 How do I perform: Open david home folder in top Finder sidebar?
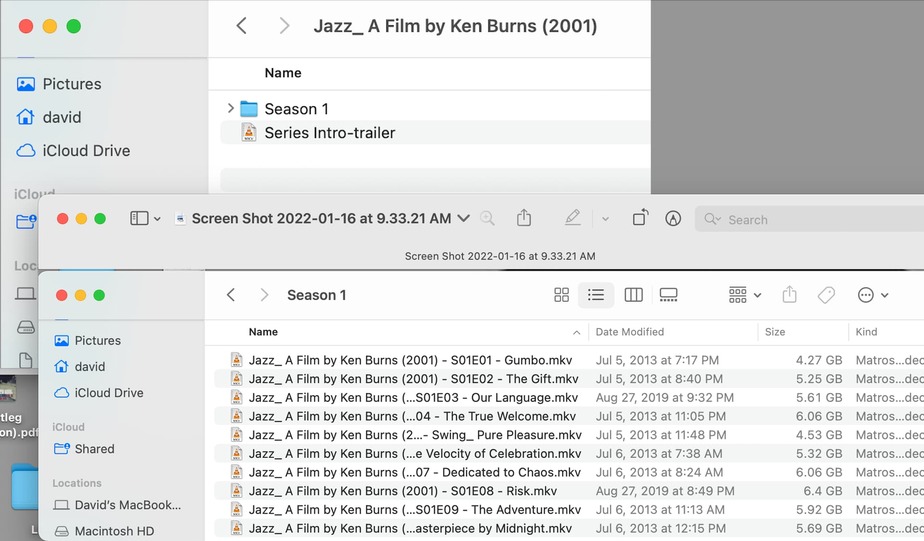49,117
